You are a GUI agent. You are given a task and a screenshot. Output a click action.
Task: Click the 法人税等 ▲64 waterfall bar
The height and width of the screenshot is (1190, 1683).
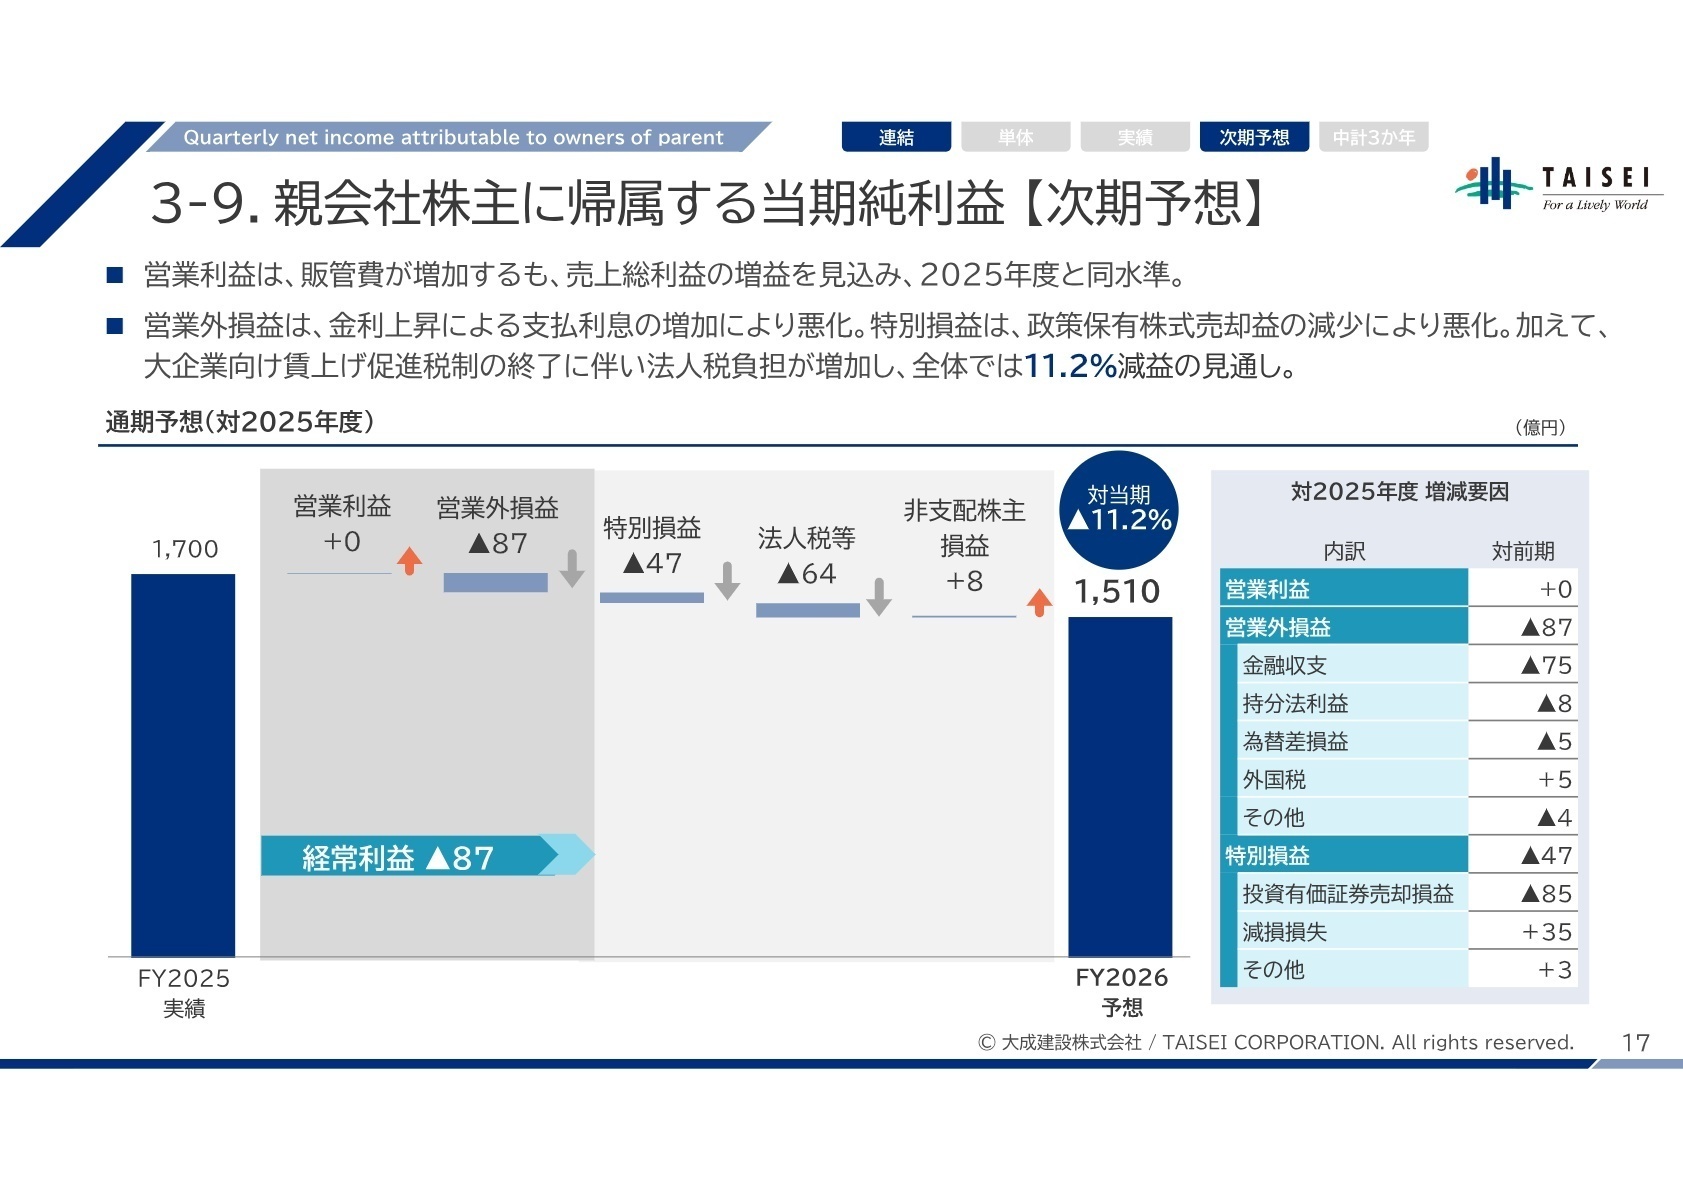click(x=808, y=610)
